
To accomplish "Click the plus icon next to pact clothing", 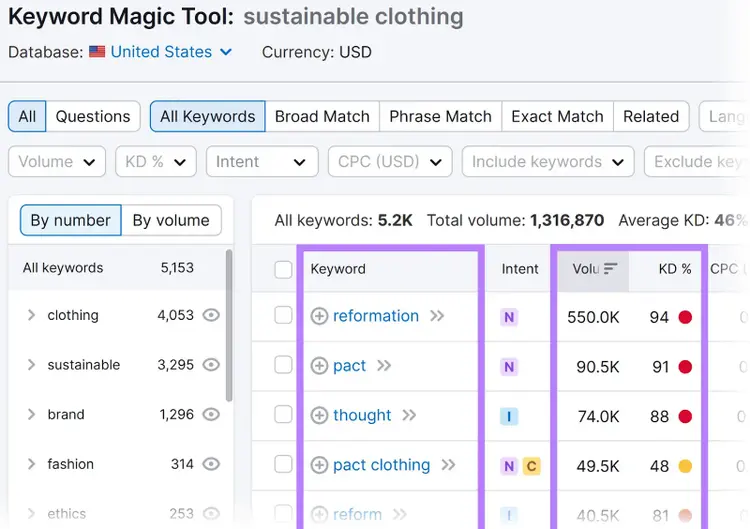I will [x=319, y=465].
